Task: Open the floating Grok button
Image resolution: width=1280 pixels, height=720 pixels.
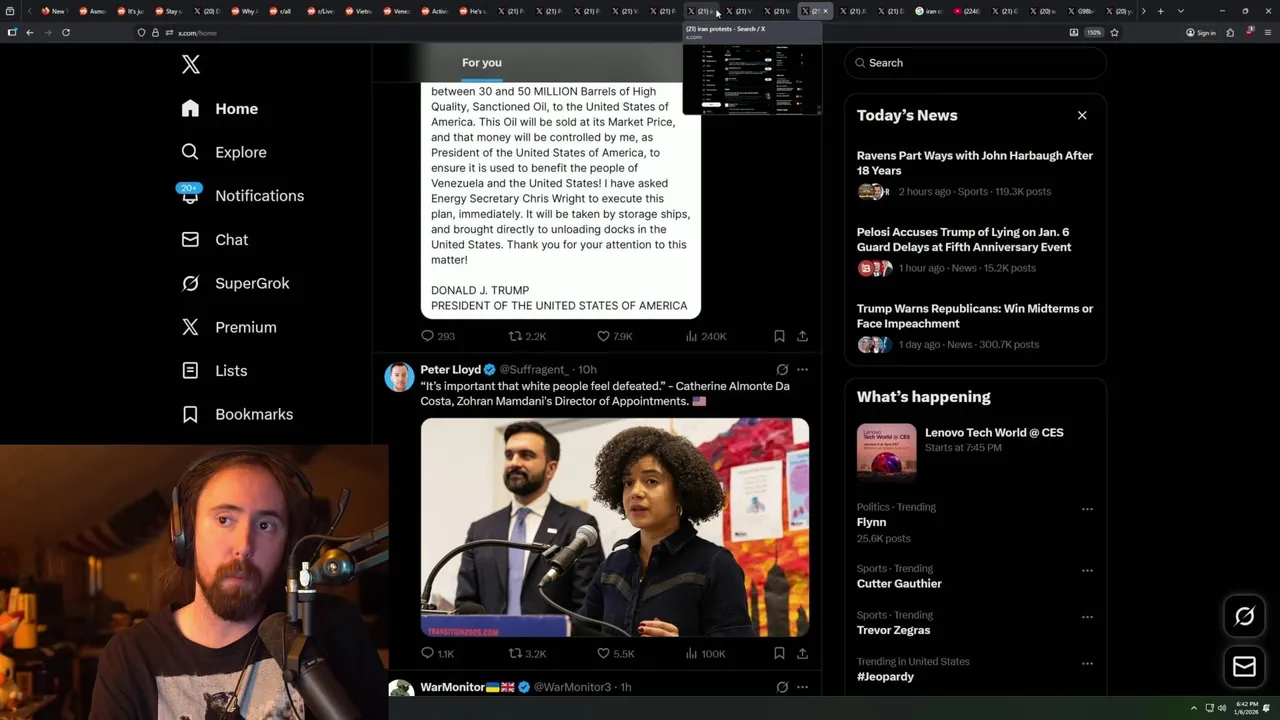Action: click(1244, 616)
